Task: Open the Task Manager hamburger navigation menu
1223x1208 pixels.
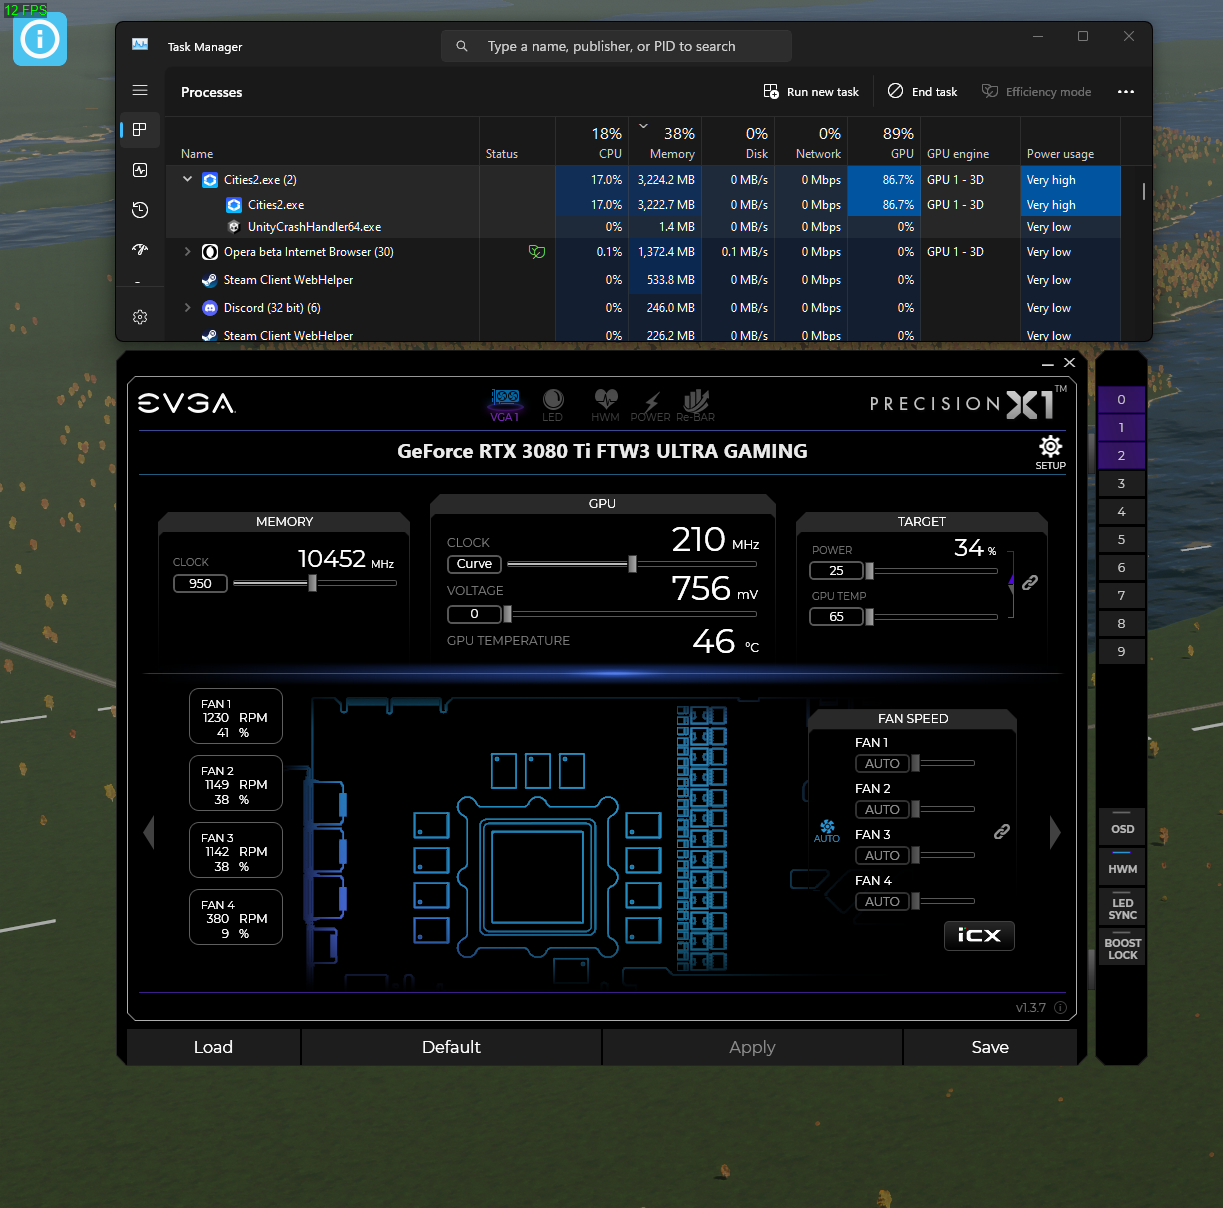Action: pos(140,90)
